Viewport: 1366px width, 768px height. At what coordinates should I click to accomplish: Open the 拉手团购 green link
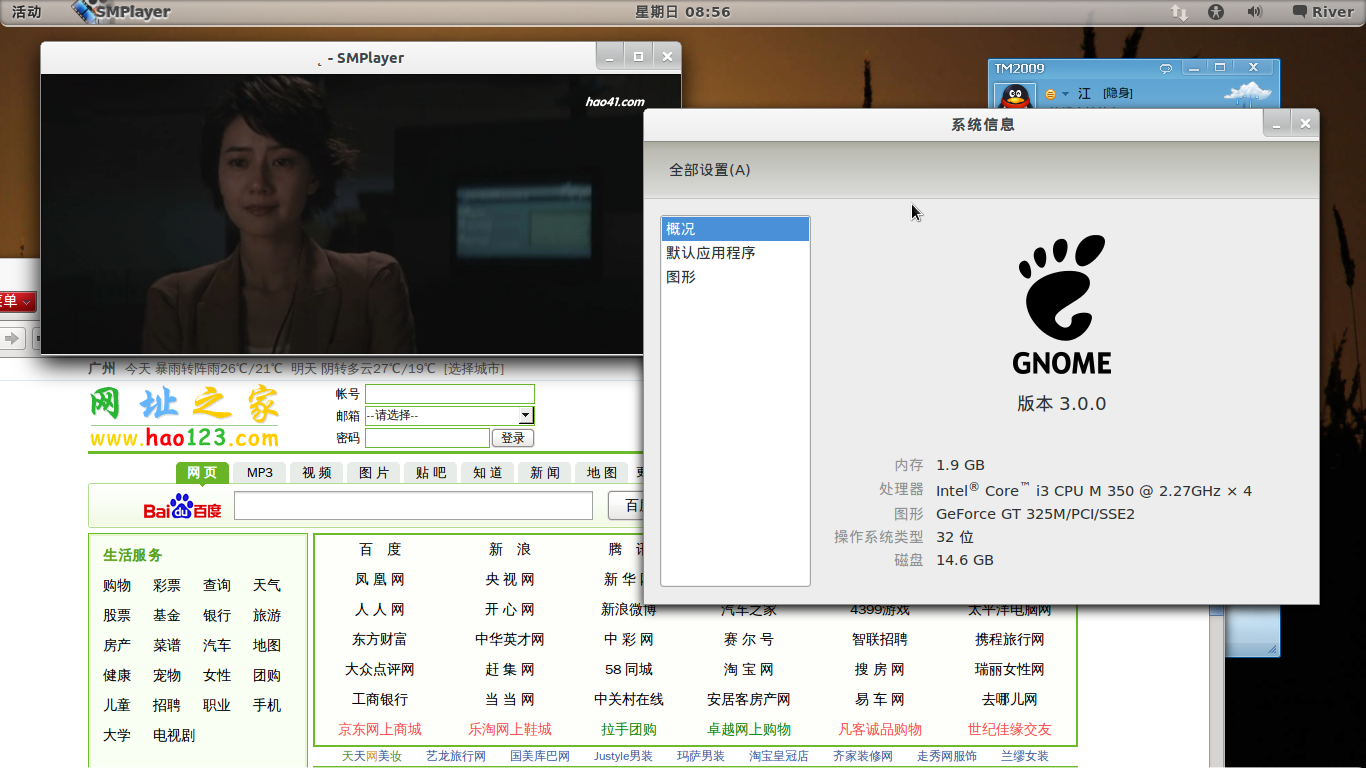click(629, 729)
